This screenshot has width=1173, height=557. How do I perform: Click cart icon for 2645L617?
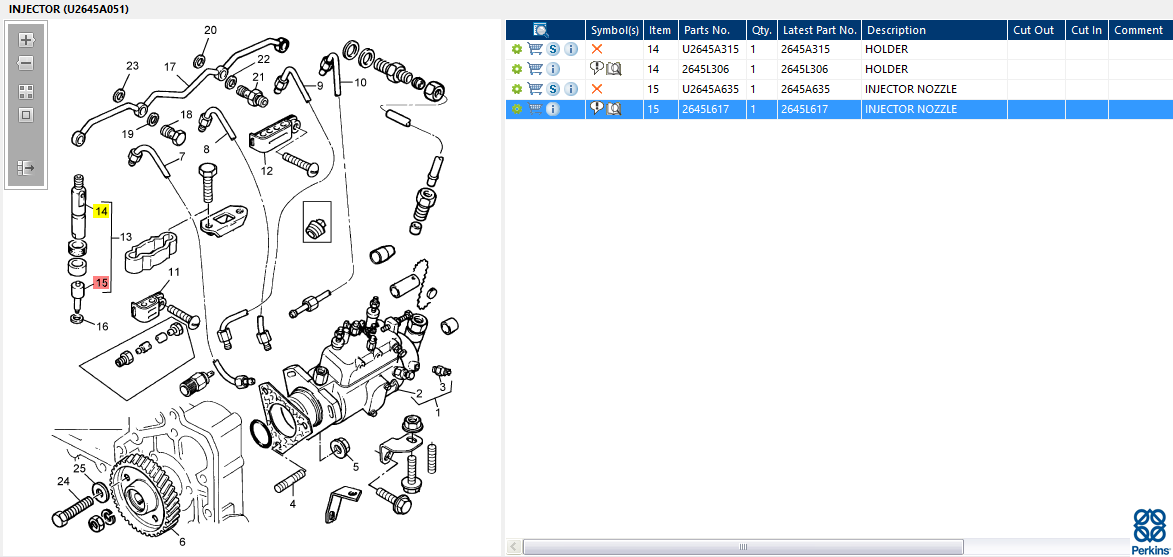[x=535, y=110]
